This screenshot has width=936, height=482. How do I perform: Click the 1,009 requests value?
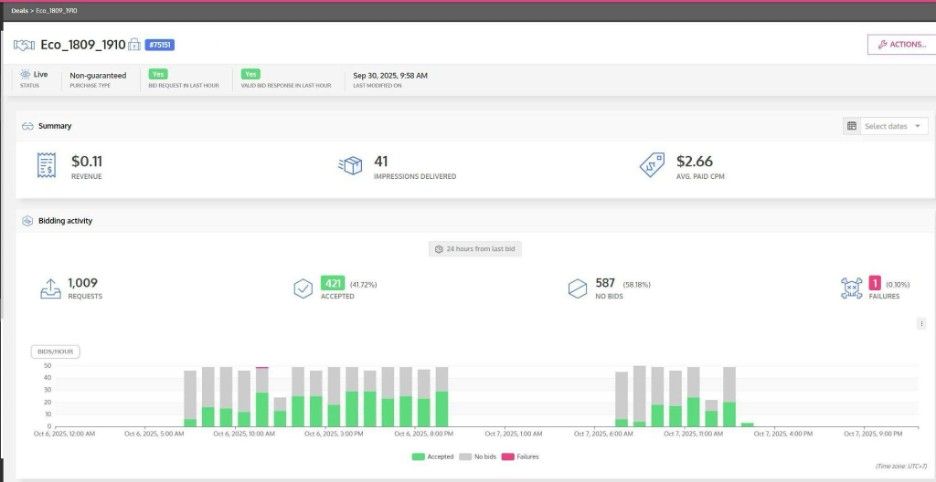tap(82, 283)
